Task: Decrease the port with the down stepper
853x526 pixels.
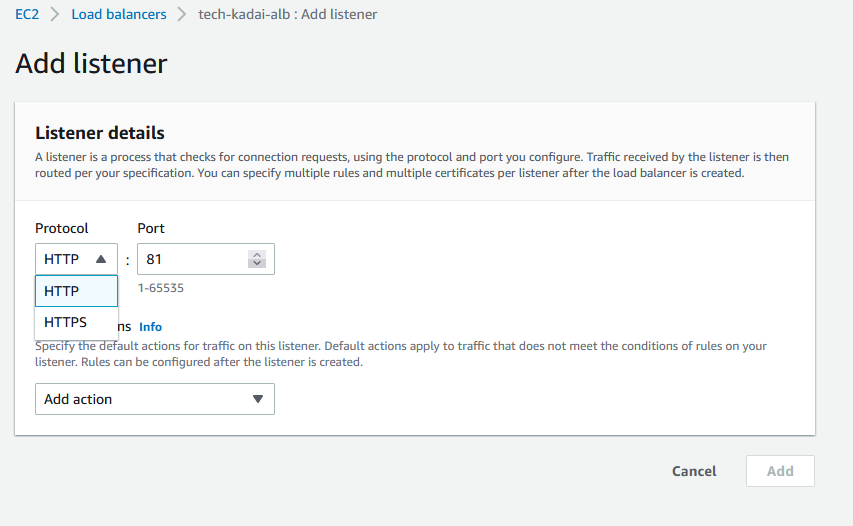Action: click(x=257, y=264)
